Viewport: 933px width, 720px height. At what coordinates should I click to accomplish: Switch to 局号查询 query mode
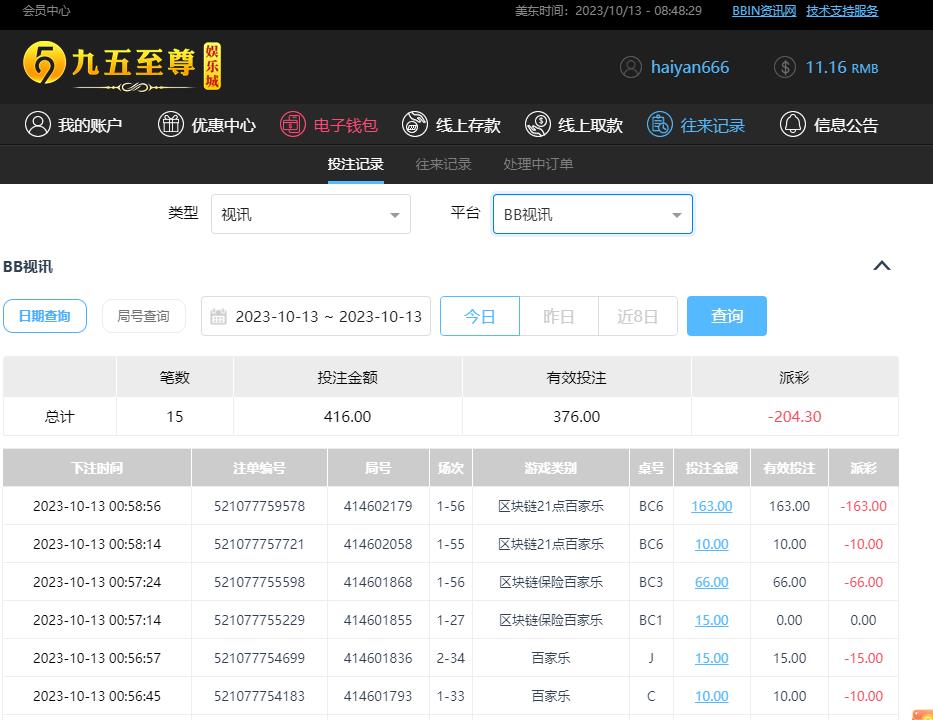tap(144, 316)
